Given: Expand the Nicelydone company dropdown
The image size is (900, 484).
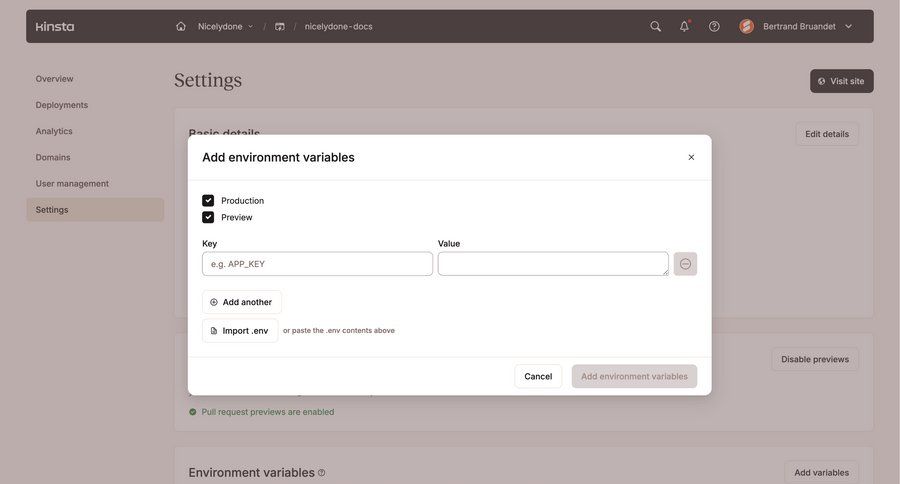Looking at the screenshot, I should point(225,26).
